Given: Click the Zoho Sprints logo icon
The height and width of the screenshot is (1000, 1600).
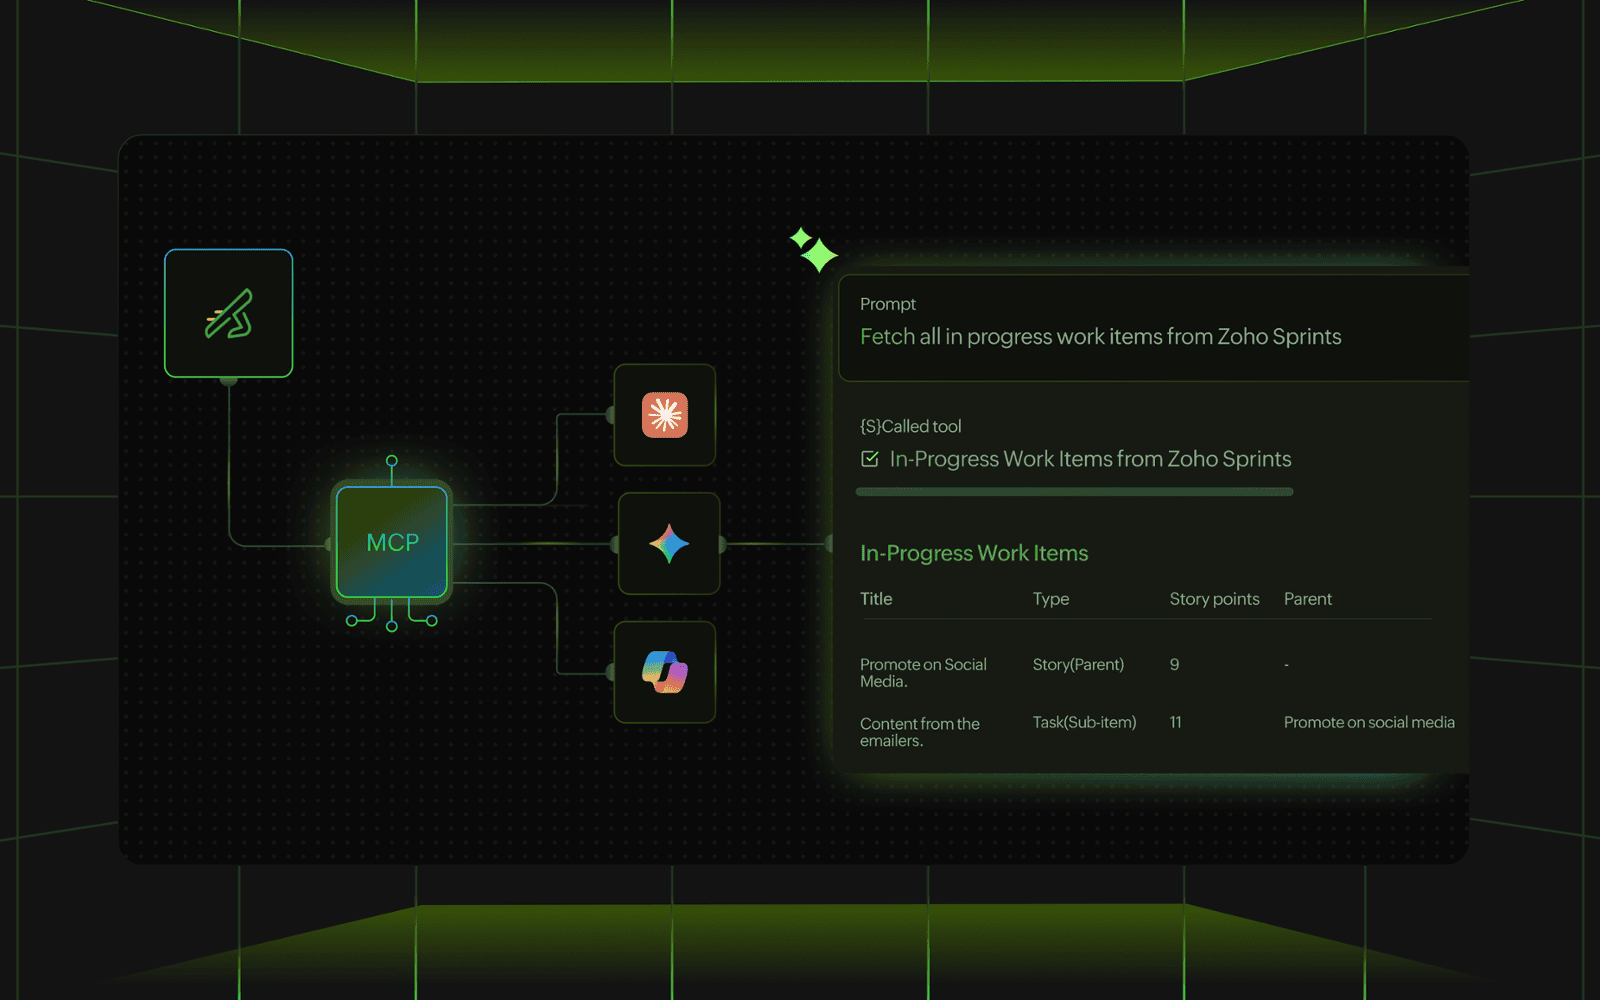Looking at the screenshot, I should 228,314.
